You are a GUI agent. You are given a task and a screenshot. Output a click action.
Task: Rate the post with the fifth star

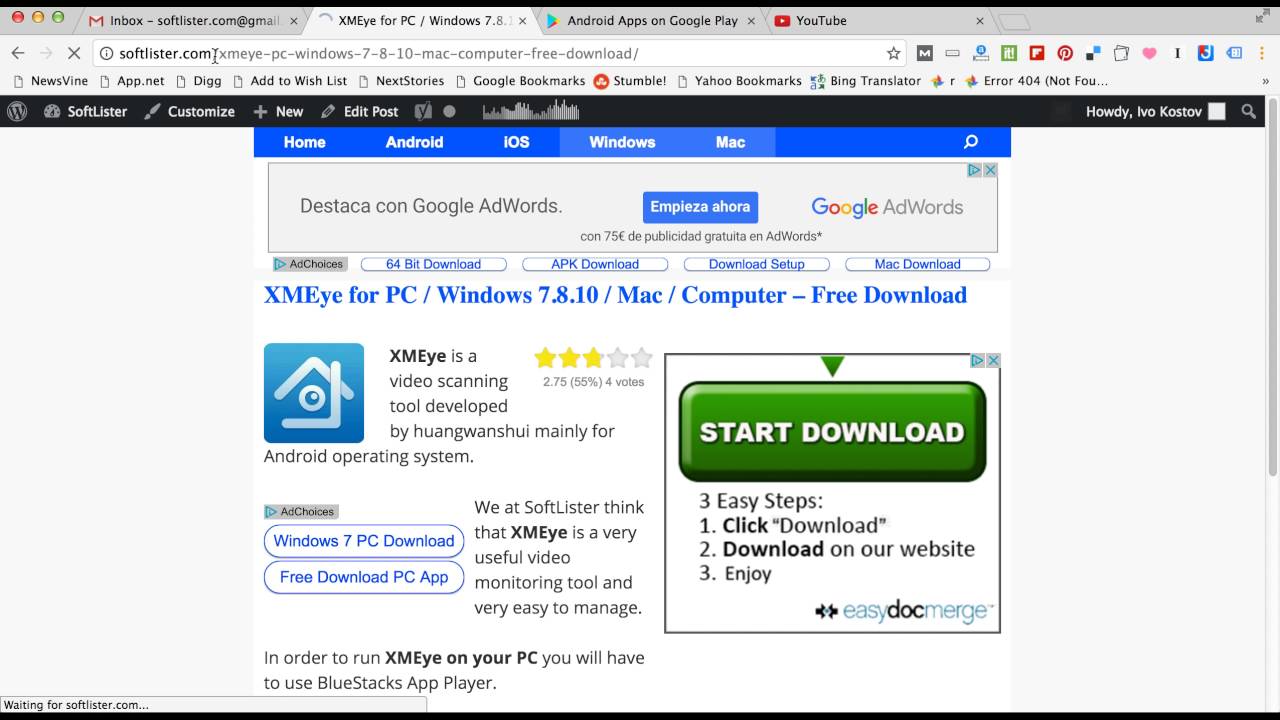(642, 358)
